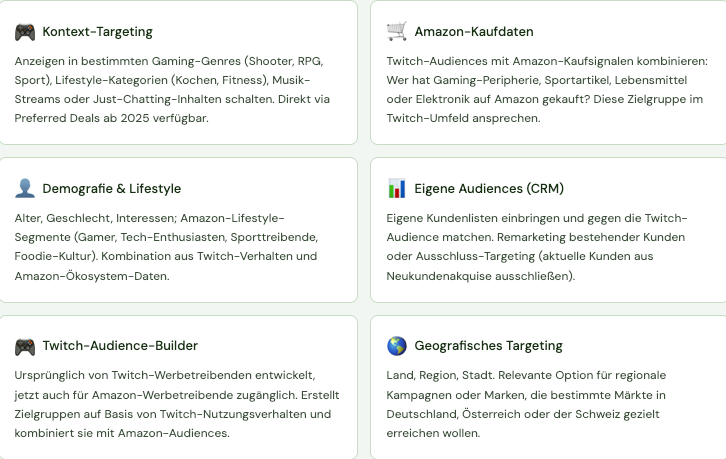Screen dimensions: 726x459
Task: Click the Twitch-Umfeld ansprechen sentence
Action: (x=463, y=118)
